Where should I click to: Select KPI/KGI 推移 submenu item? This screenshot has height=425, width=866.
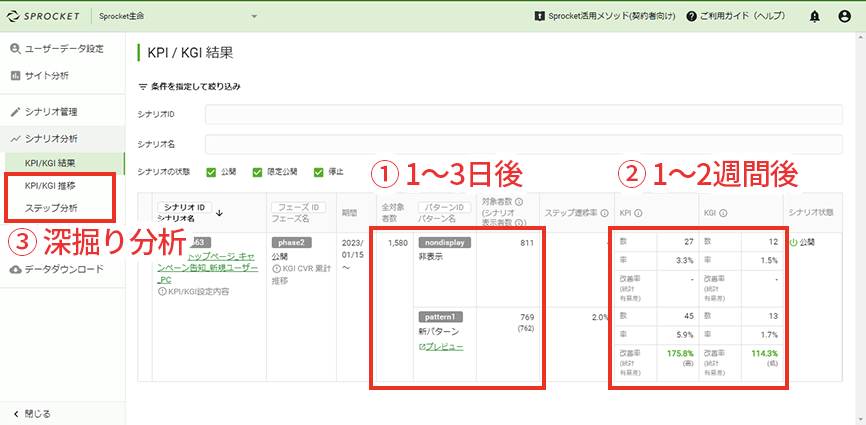tap(50, 186)
